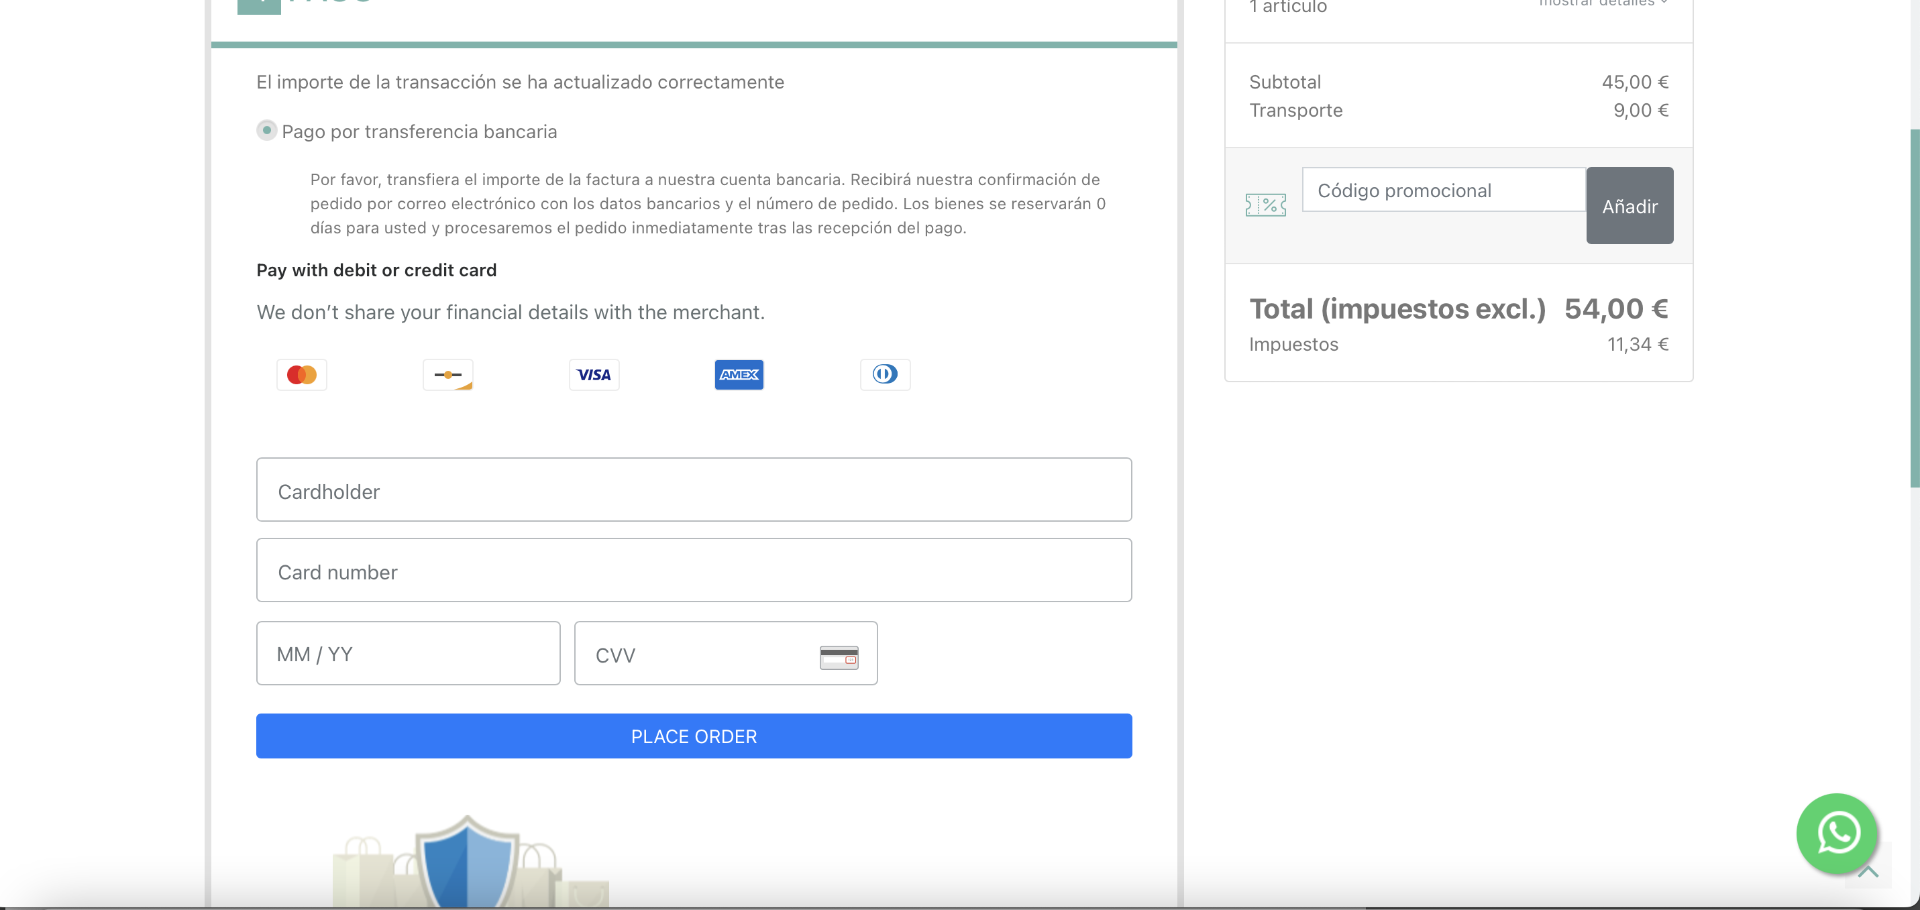Click the Impuestos value 11,34 €
The height and width of the screenshot is (910, 1920).
(x=1638, y=344)
